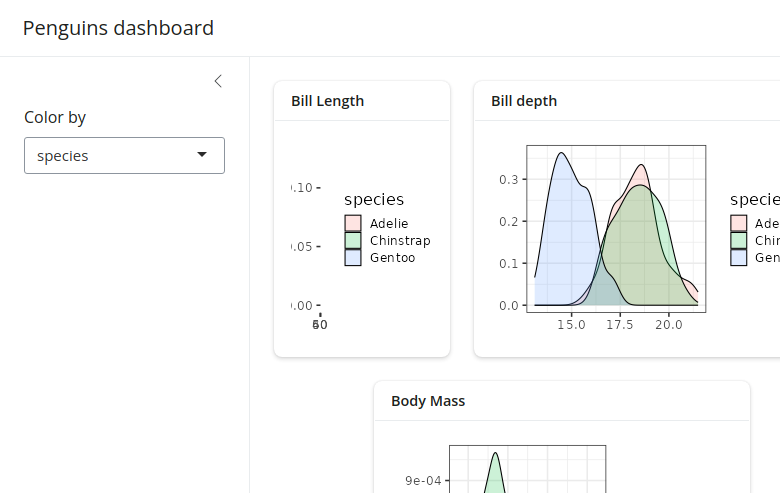Screen dimensions: 780x493
Task: Click the Bill depth density plot area
Action: pos(616,229)
